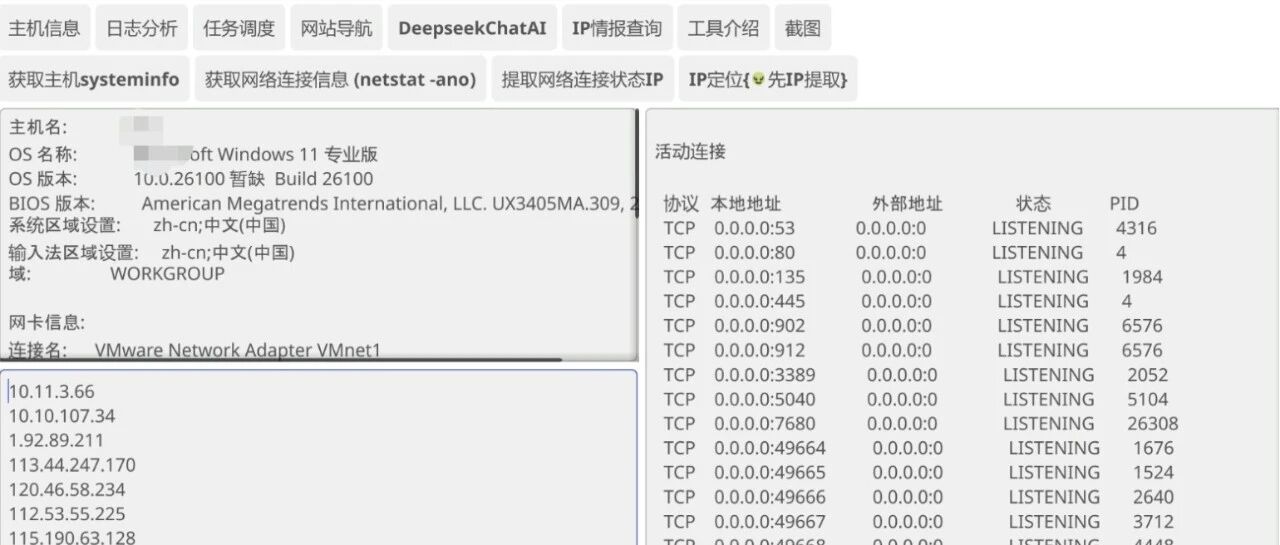The height and width of the screenshot is (545, 1280).
Task: Select the 截图 tab
Action: tap(802, 28)
